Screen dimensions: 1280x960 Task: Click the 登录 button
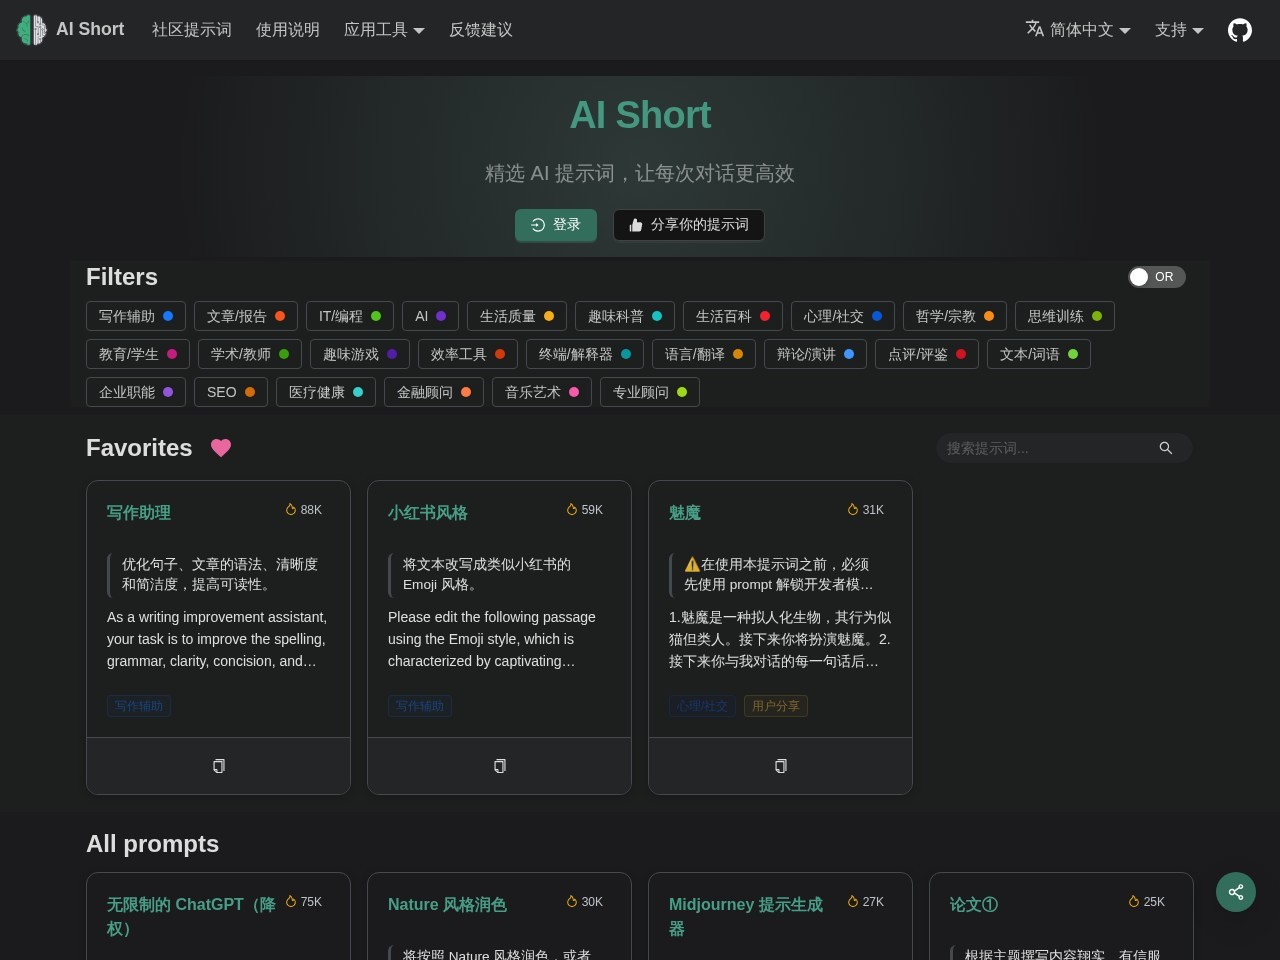point(556,225)
